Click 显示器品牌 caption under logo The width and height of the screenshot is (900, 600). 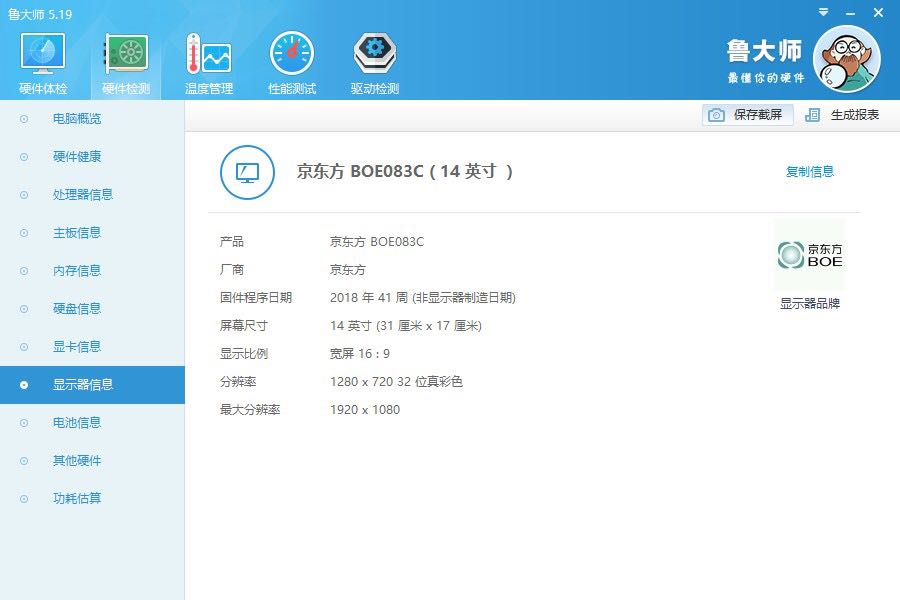(809, 303)
